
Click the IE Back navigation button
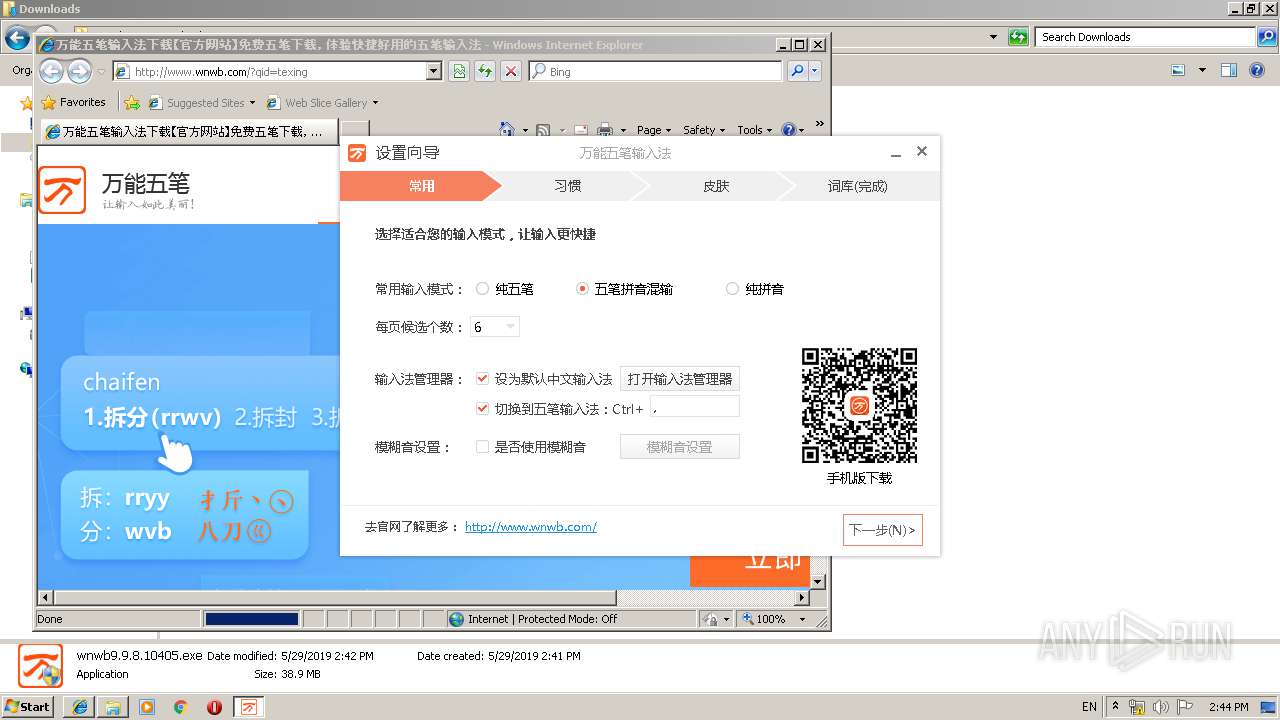(52, 71)
